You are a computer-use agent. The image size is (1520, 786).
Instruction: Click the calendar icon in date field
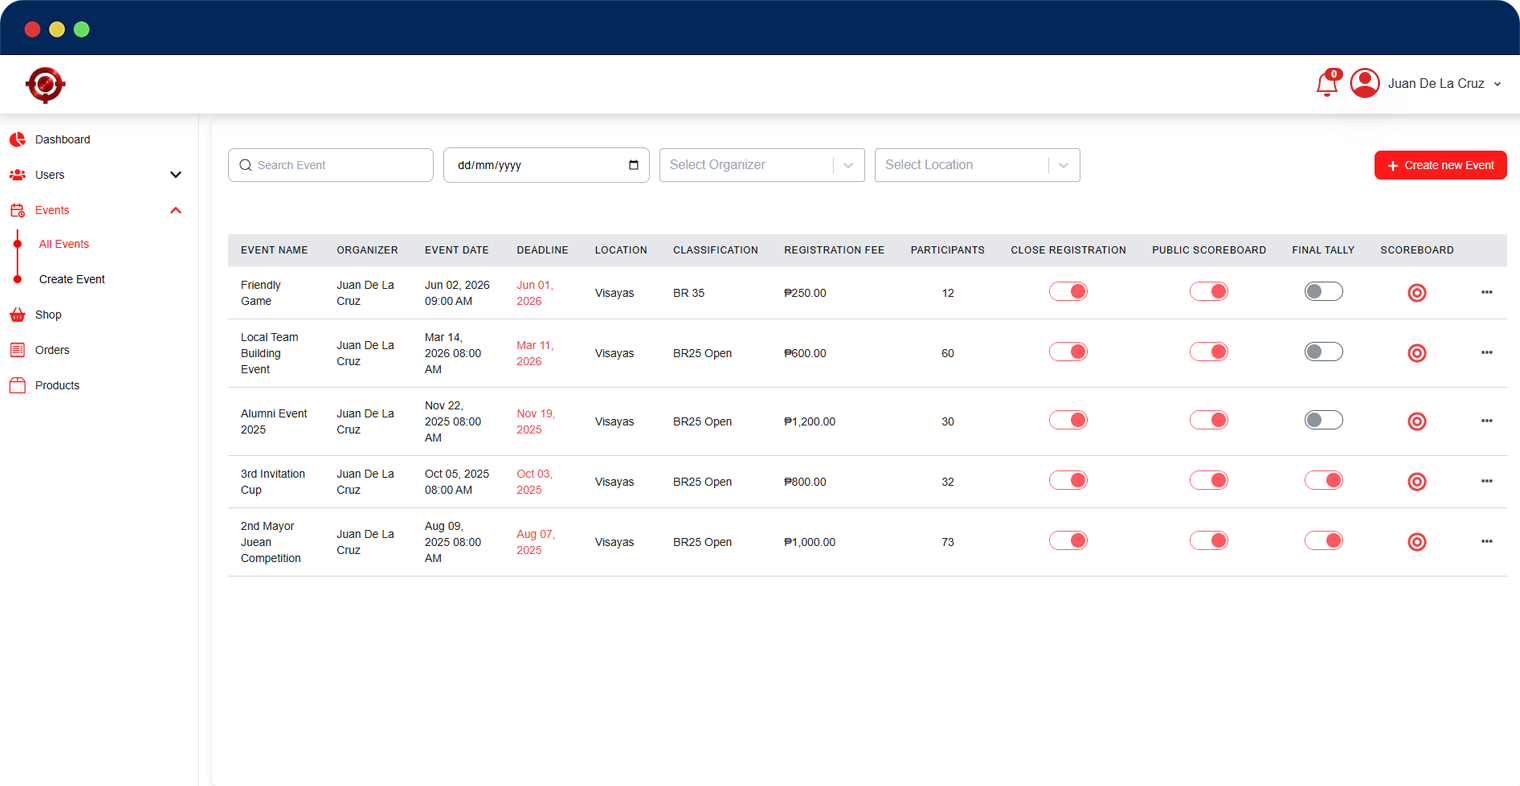(633, 165)
